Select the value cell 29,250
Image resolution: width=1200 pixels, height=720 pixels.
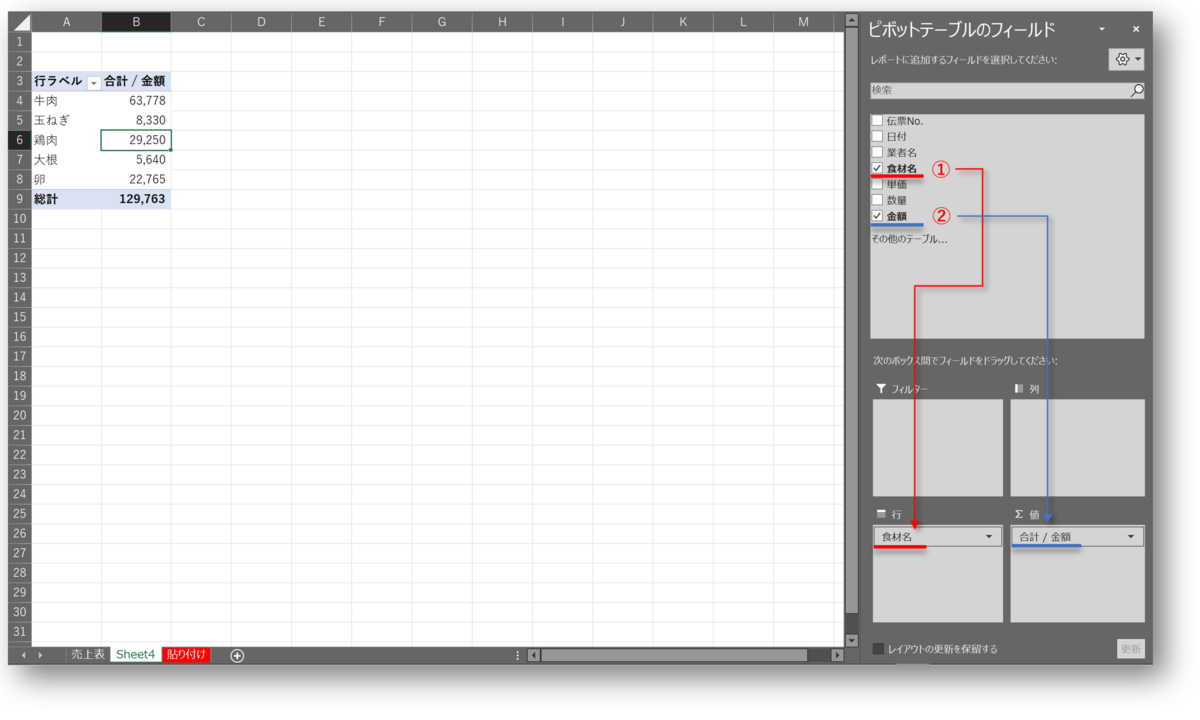coord(136,140)
